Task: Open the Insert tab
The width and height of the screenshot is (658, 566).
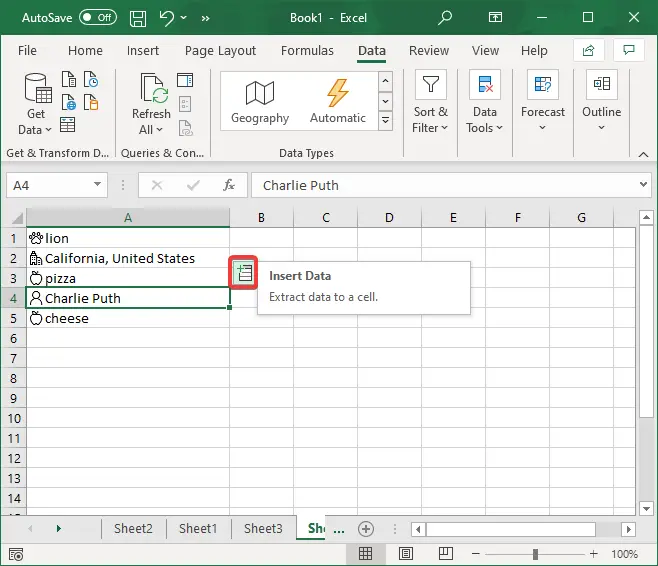Action: pyautogui.click(x=143, y=51)
